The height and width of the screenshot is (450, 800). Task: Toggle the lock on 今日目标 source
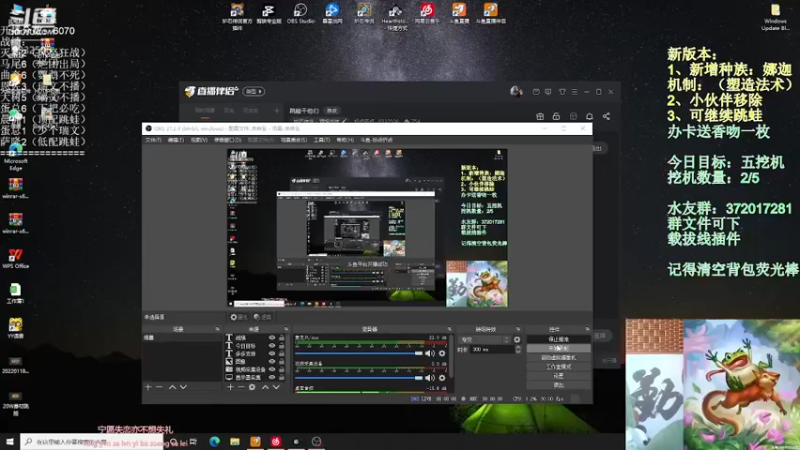tap(282, 345)
